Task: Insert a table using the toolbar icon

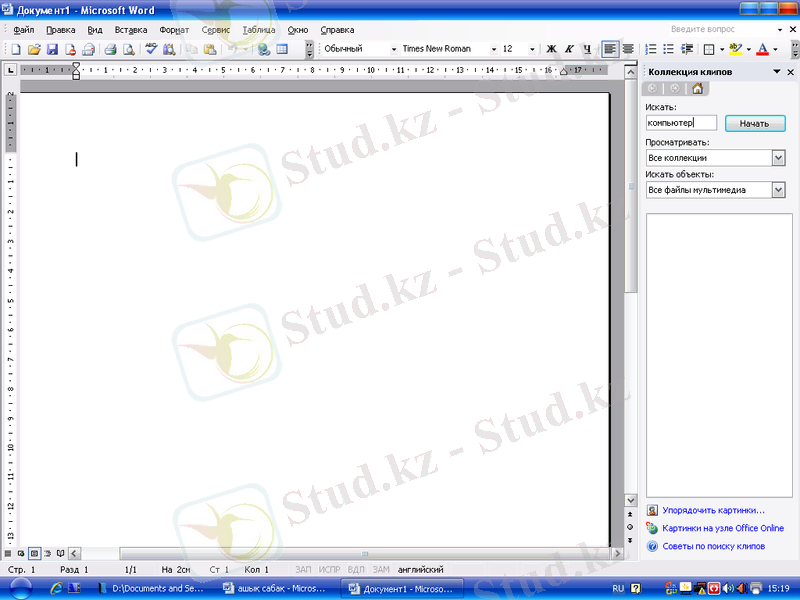Action: [282, 49]
